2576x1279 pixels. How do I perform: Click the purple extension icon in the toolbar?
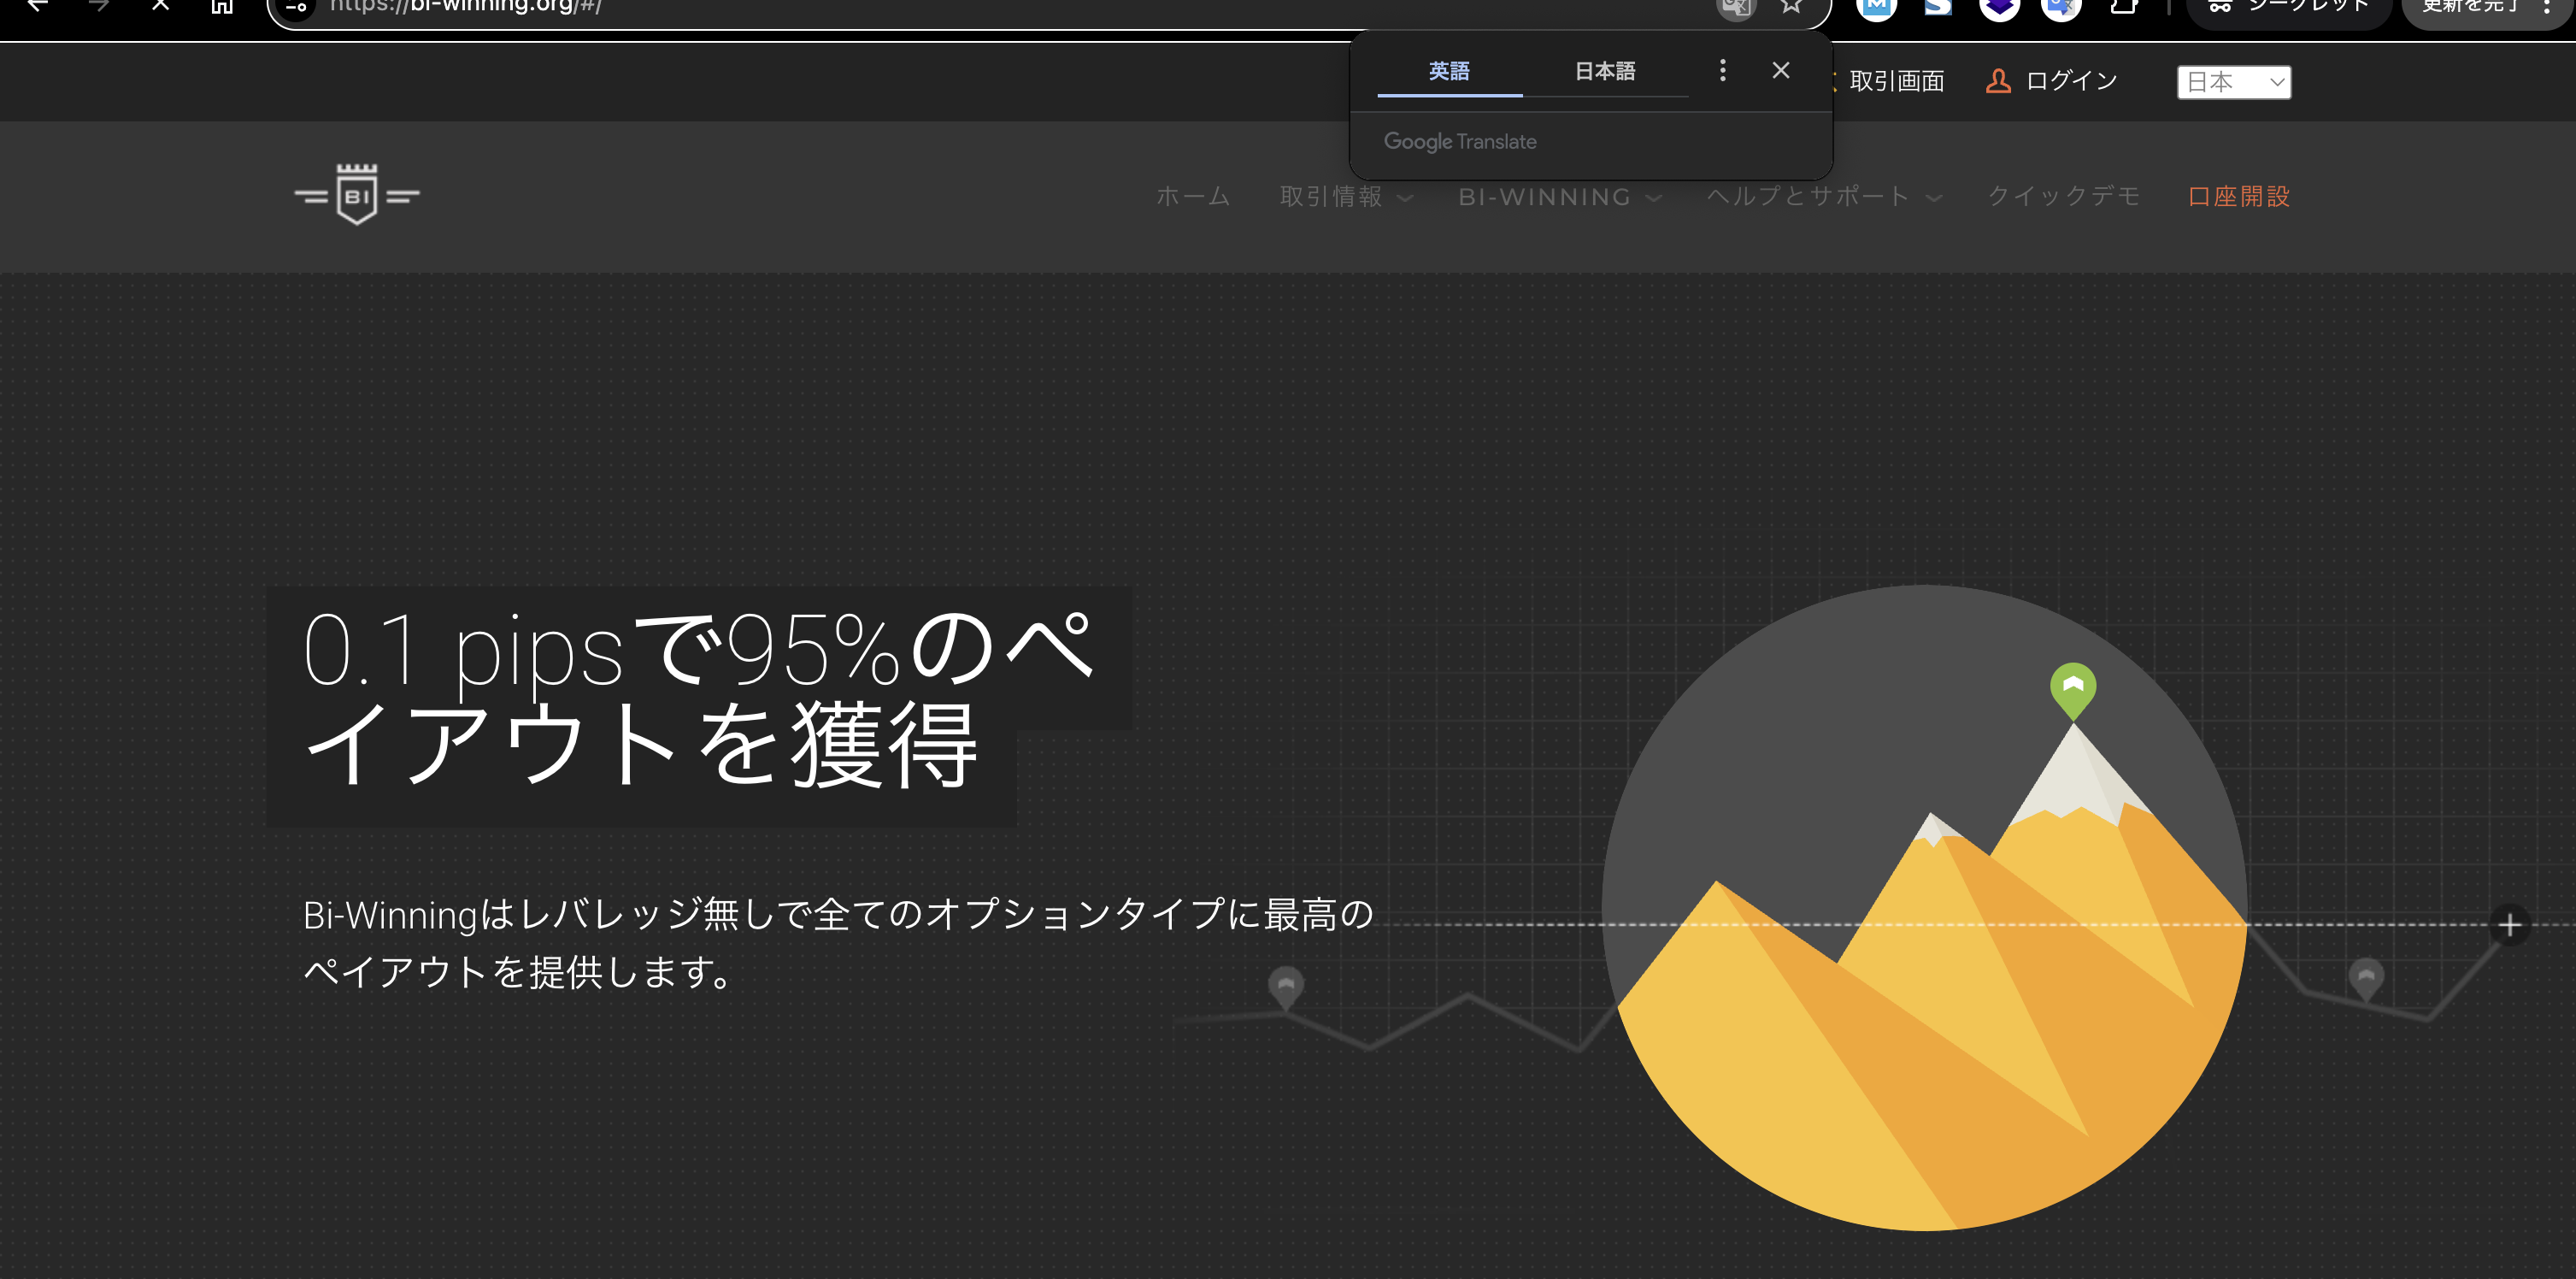click(1999, 8)
